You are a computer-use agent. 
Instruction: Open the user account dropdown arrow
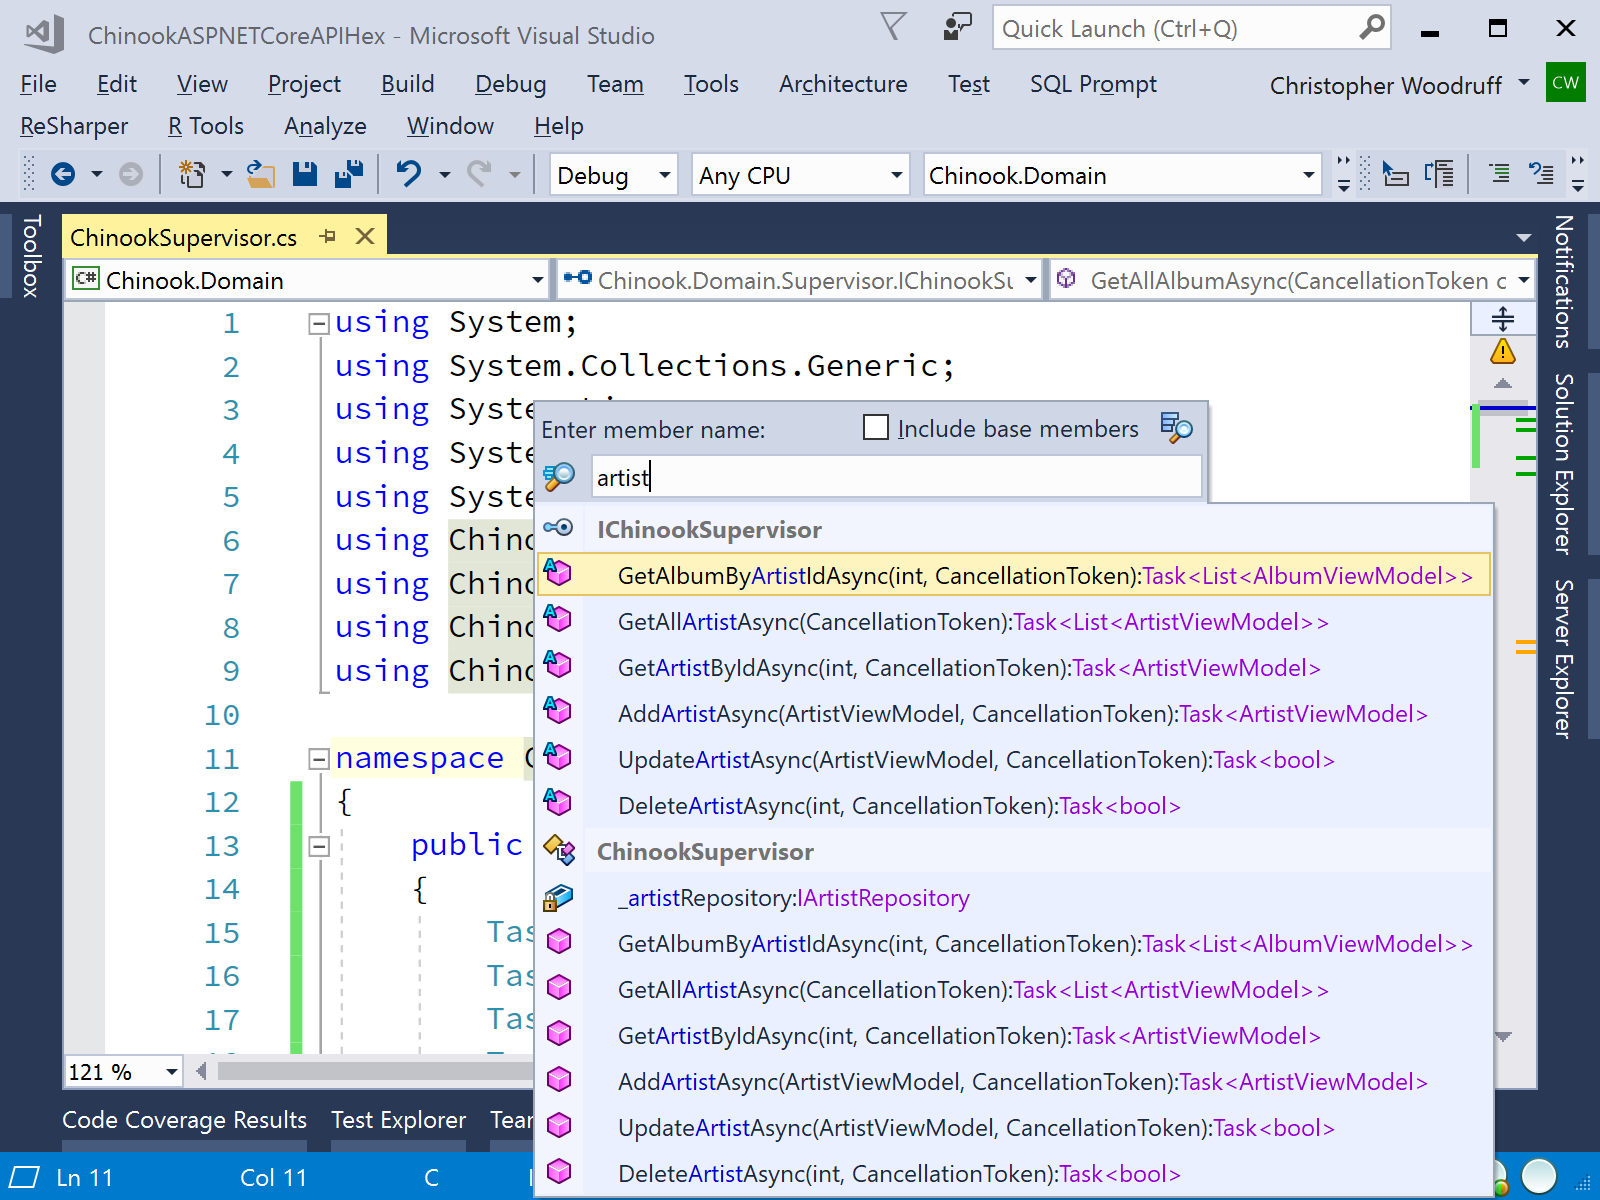point(1524,82)
